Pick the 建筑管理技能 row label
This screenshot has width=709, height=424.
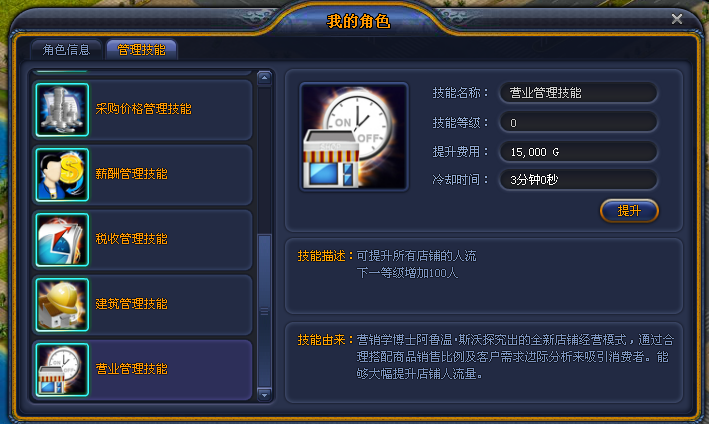pos(131,304)
